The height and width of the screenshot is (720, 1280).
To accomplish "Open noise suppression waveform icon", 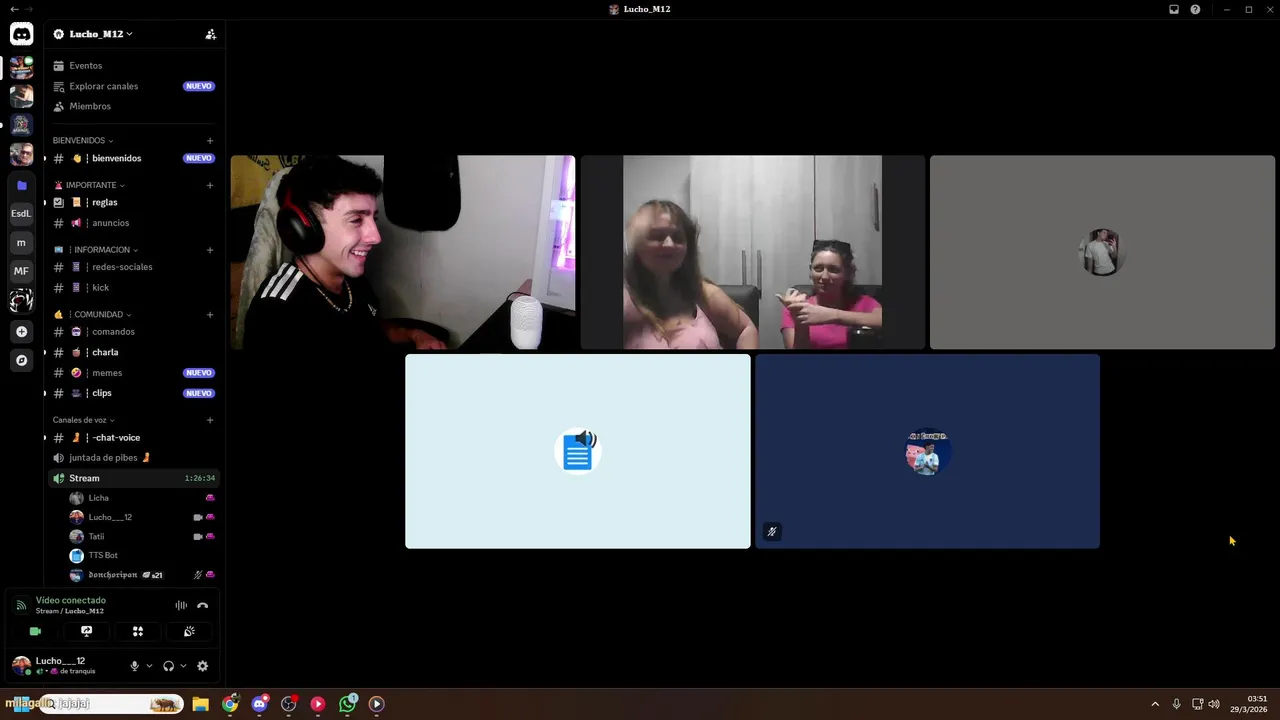I will pos(181,605).
